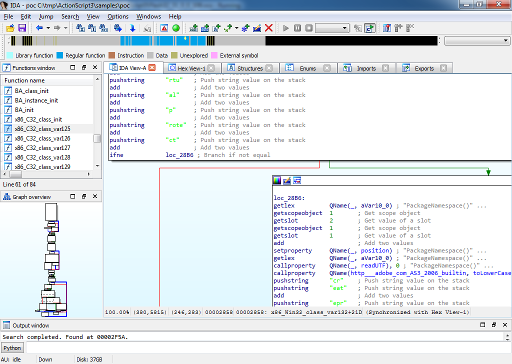Open the empty dropdown right of navigation band
Screen dimensions: 512x364
click(x=477, y=41)
